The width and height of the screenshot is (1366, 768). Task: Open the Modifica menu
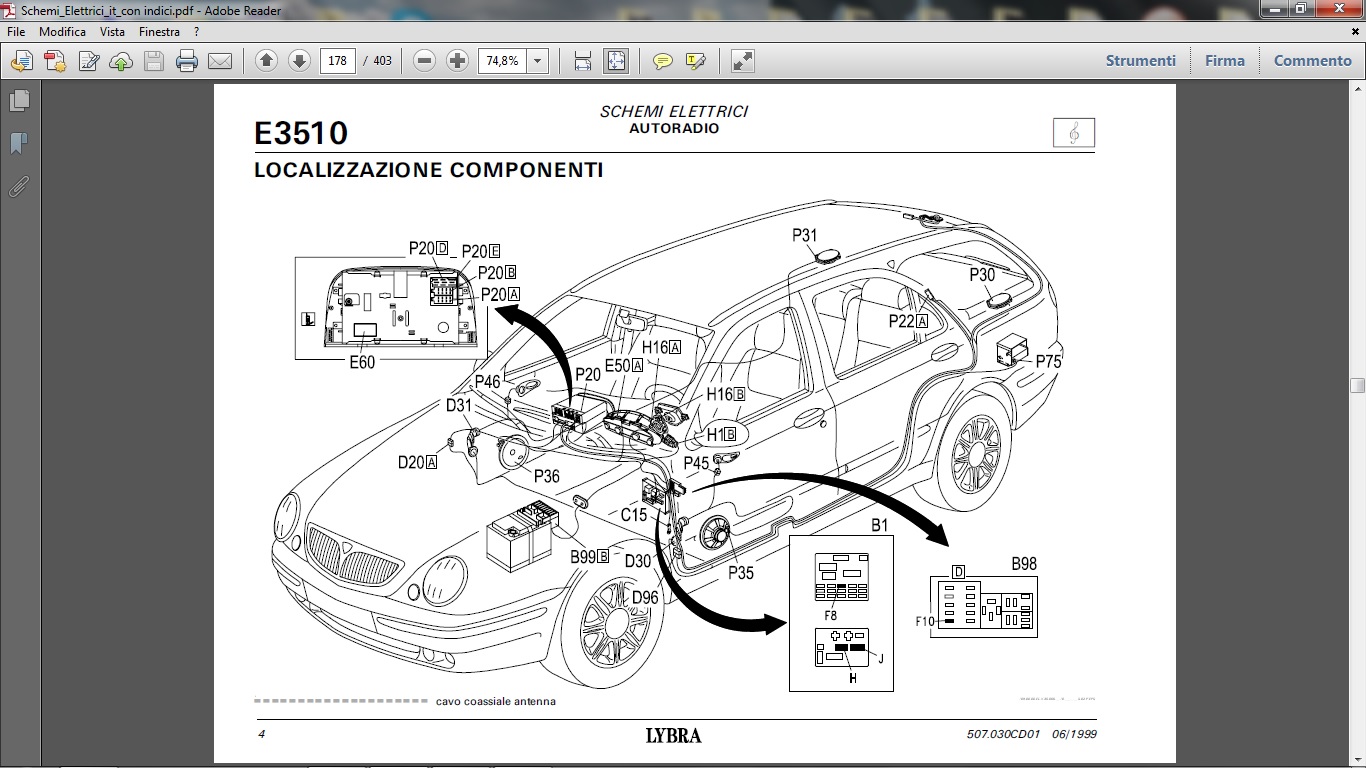point(63,32)
